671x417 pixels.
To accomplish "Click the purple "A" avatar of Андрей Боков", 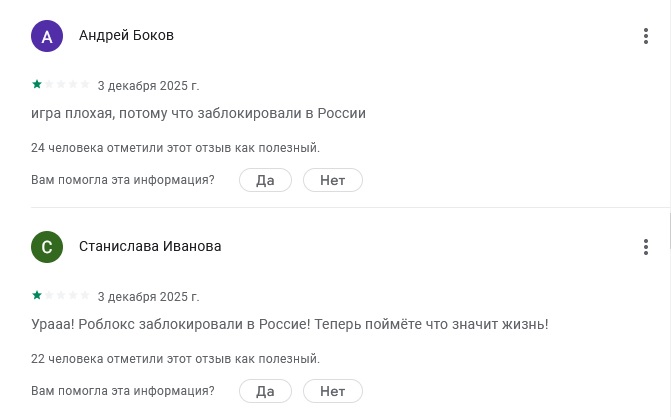I will pyautogui.click(x=48, y=36).
